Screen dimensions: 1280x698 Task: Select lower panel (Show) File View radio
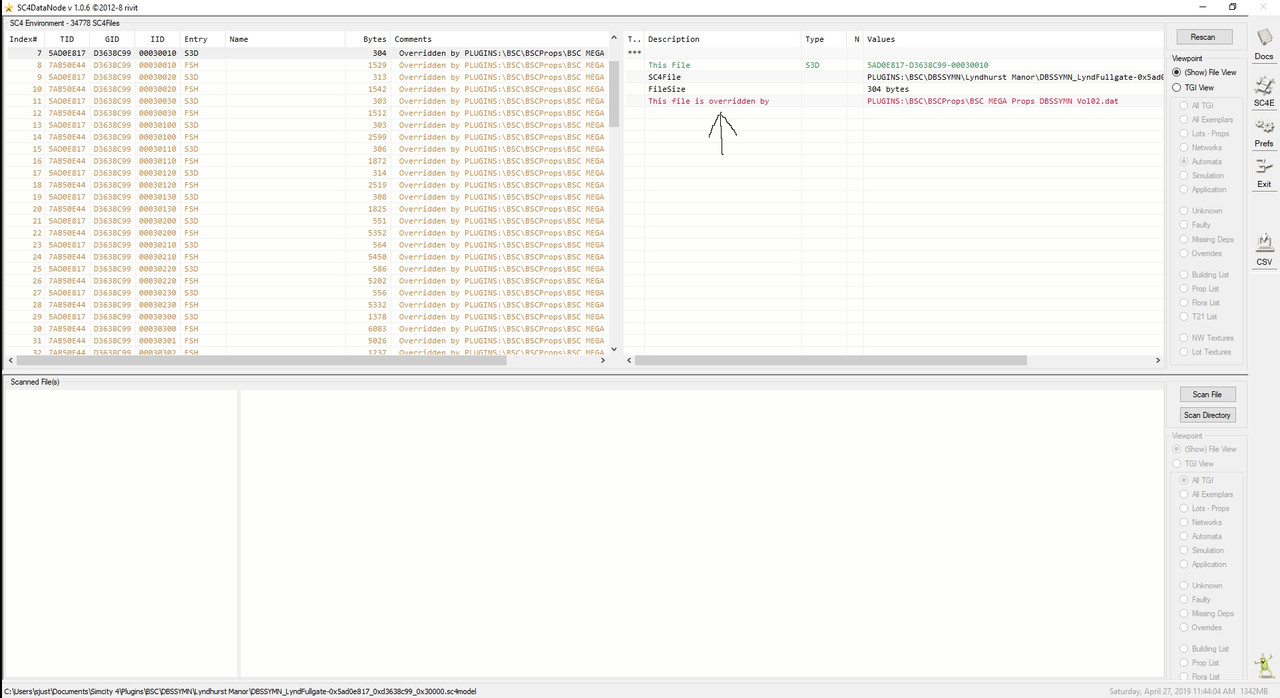click(1204, 449)
